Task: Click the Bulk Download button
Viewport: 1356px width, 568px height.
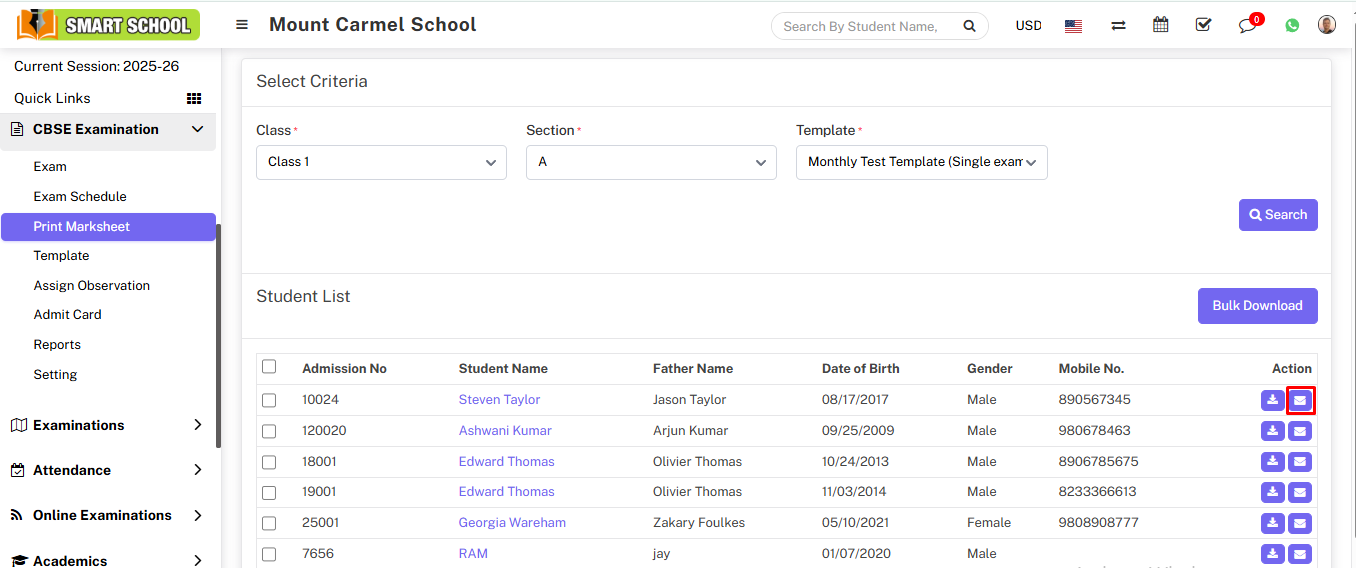Action: point(1257,306)
